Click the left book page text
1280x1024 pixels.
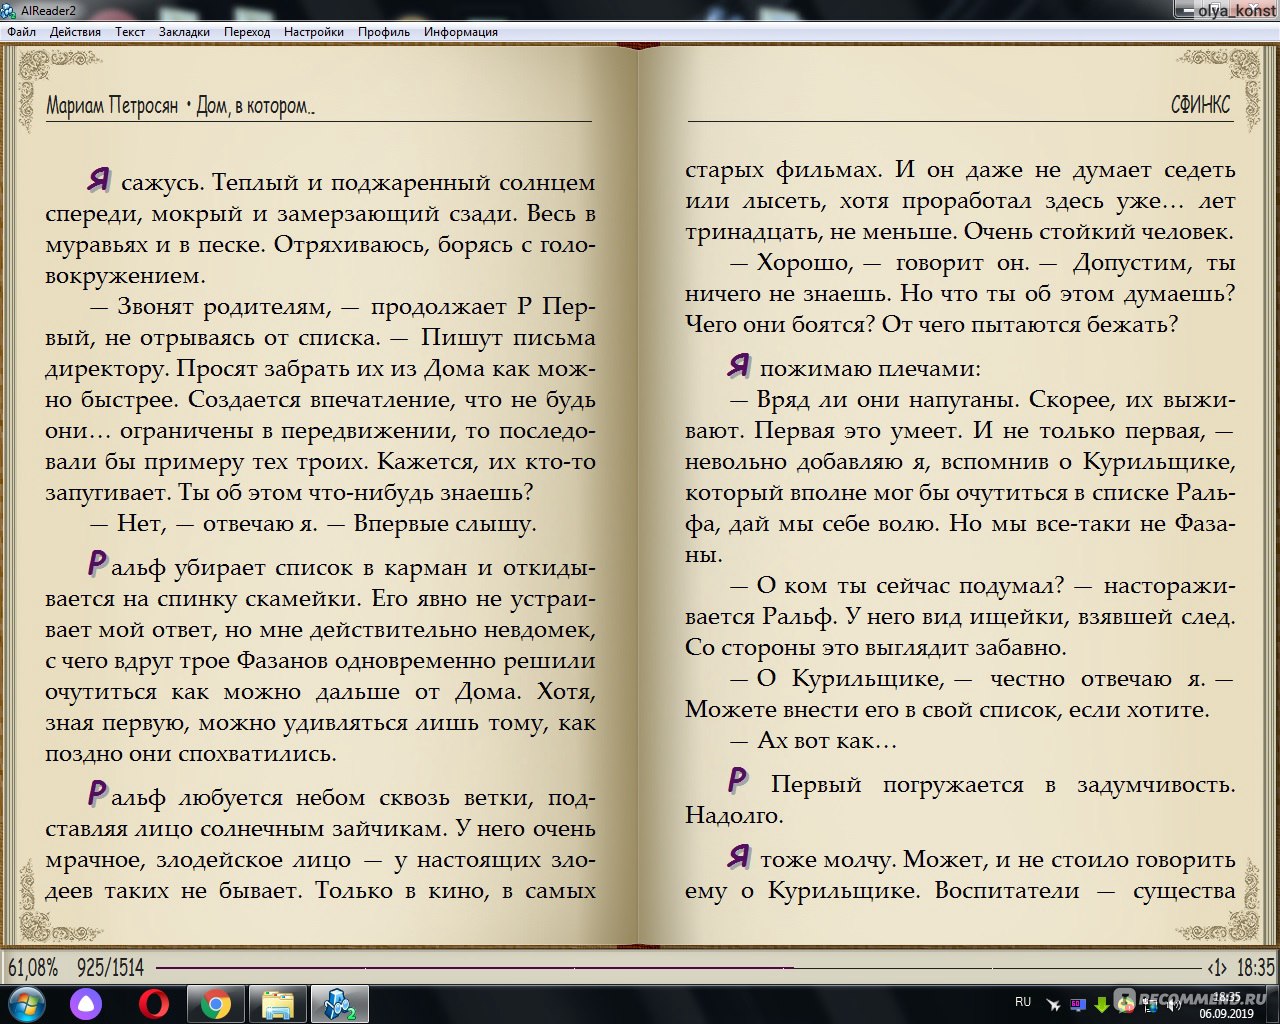320,536
